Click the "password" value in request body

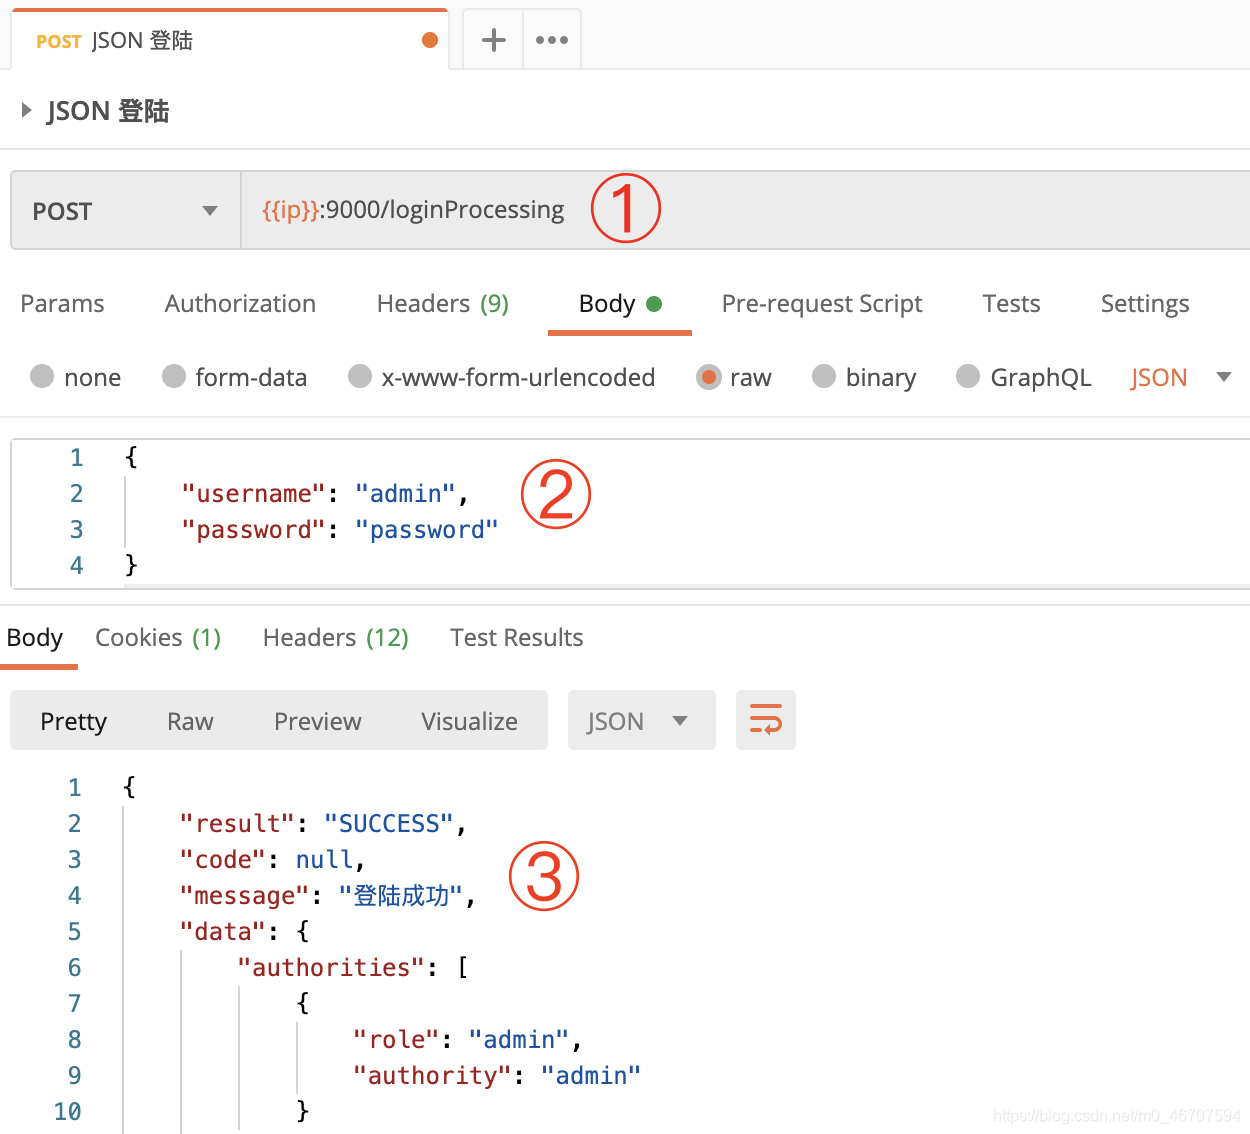click(x=427, y=530)
